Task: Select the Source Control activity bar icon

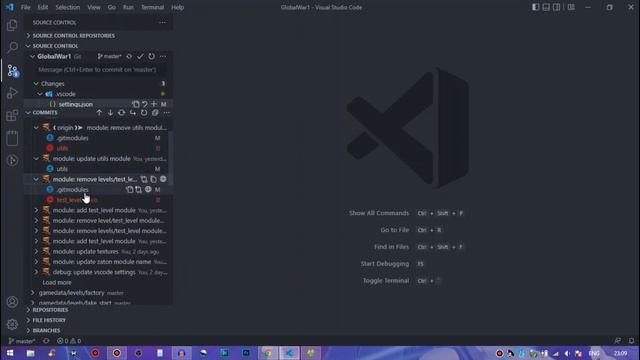Action: [x=12, y=71]
